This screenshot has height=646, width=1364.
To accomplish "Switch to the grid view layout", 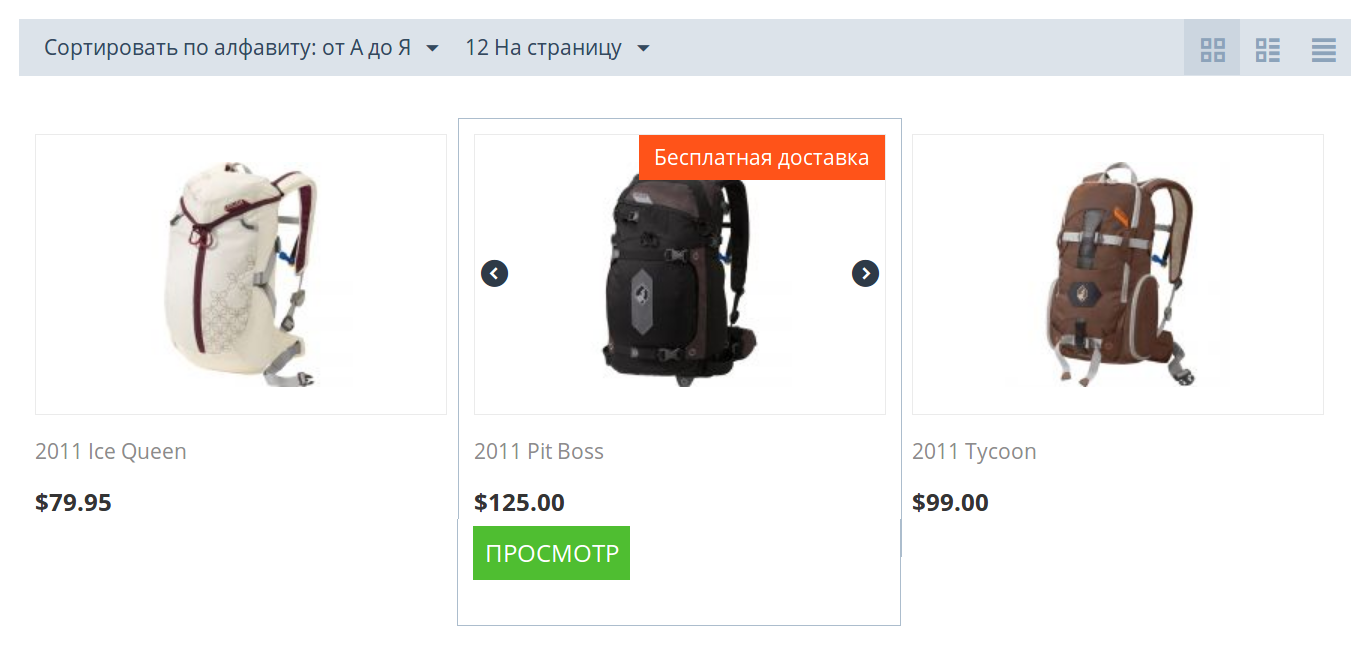I will (x=1212, y=48).
